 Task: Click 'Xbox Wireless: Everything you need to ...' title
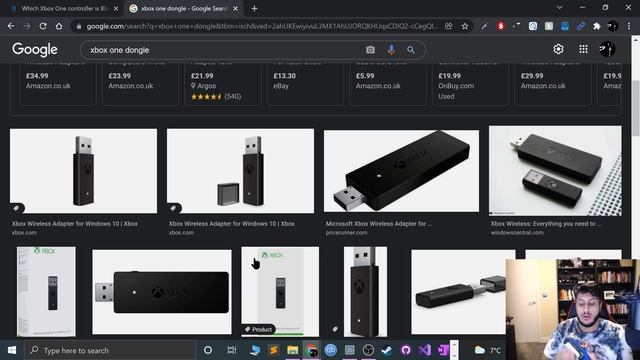546,224
